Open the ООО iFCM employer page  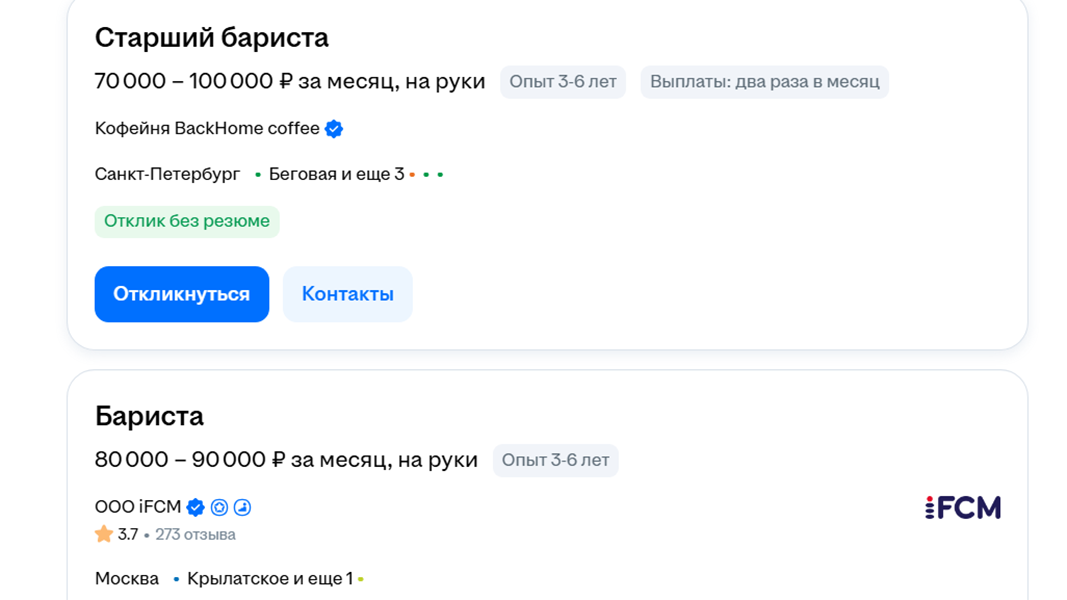tap(138, 507)
